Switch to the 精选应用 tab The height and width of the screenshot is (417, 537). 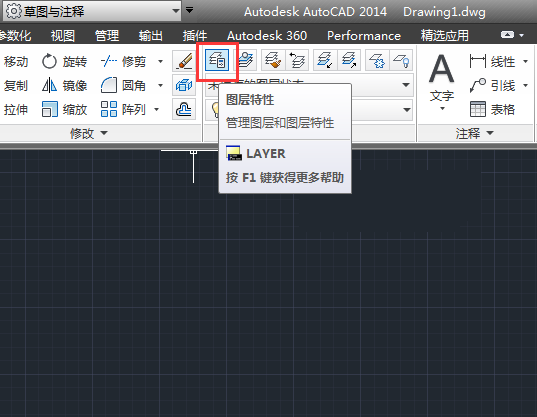tap(445, 36)
